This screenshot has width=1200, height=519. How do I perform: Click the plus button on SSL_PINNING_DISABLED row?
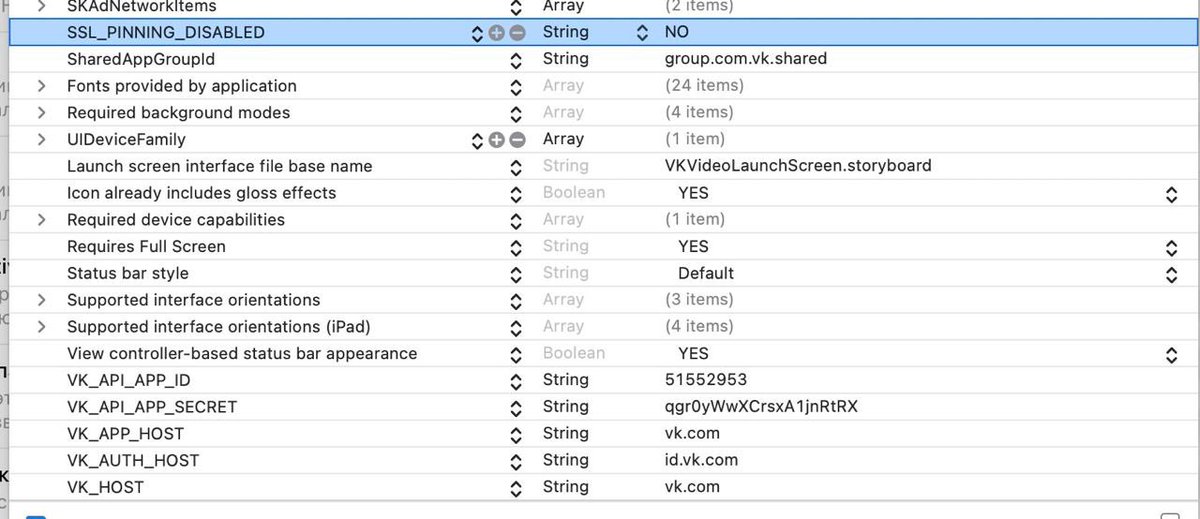point(497,33)
